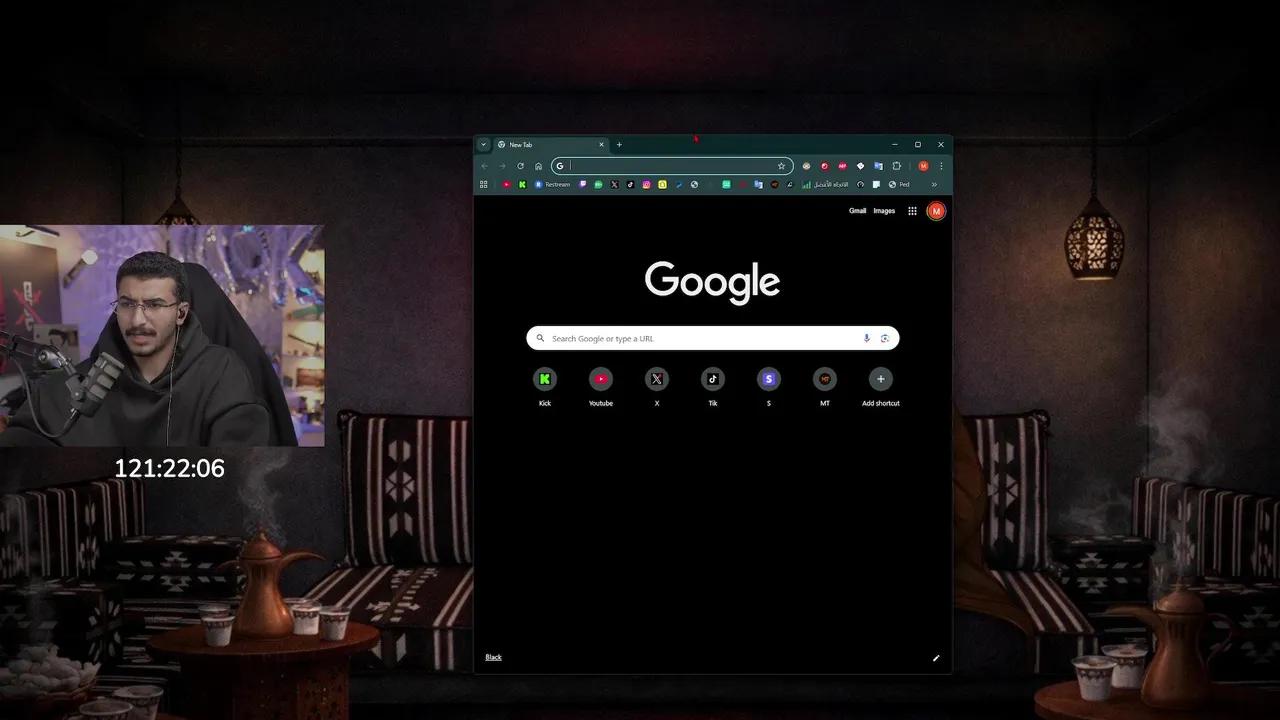Bookmark this tab with the star
This screenshot has height=720, width=1280.
tap(781, 166)
